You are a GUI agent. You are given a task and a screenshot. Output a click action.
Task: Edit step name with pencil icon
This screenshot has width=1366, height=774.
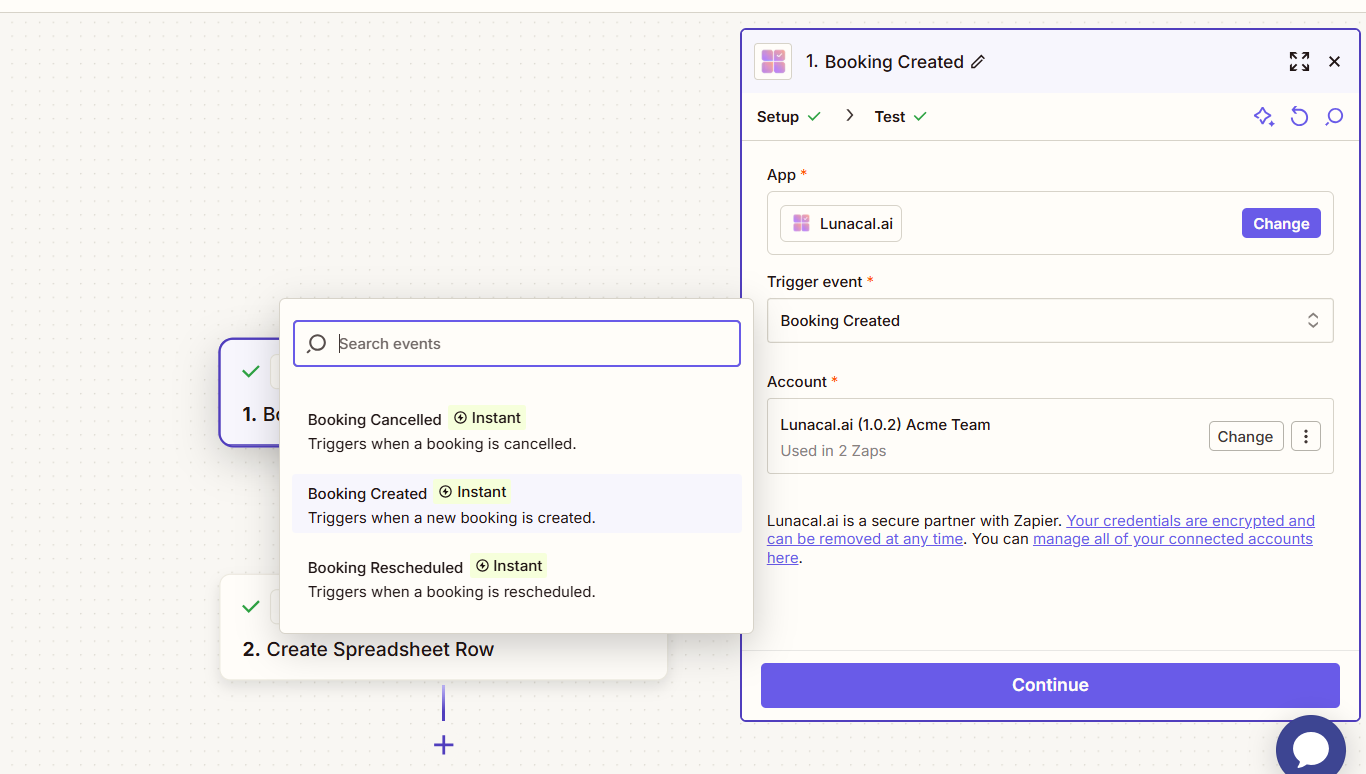click(x=978, y=62)
